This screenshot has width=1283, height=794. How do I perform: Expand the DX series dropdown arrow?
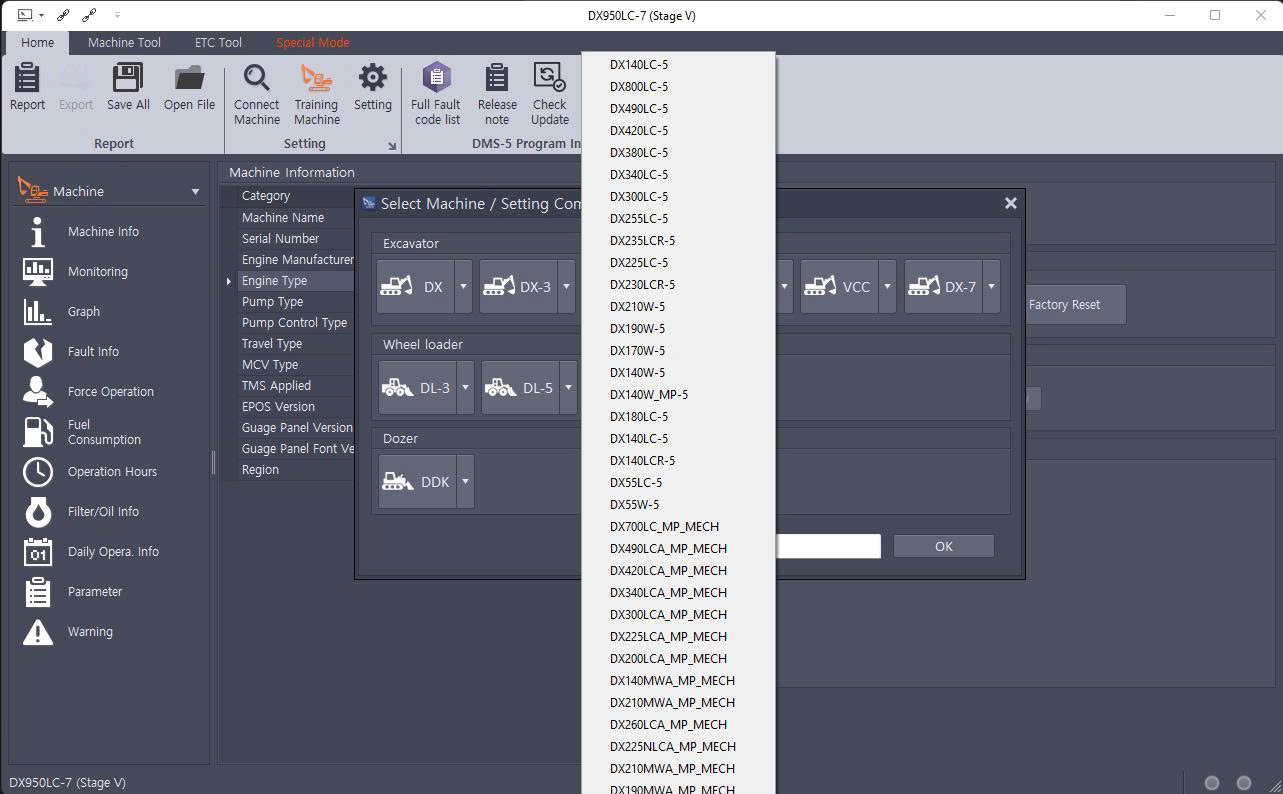point(463,287)
